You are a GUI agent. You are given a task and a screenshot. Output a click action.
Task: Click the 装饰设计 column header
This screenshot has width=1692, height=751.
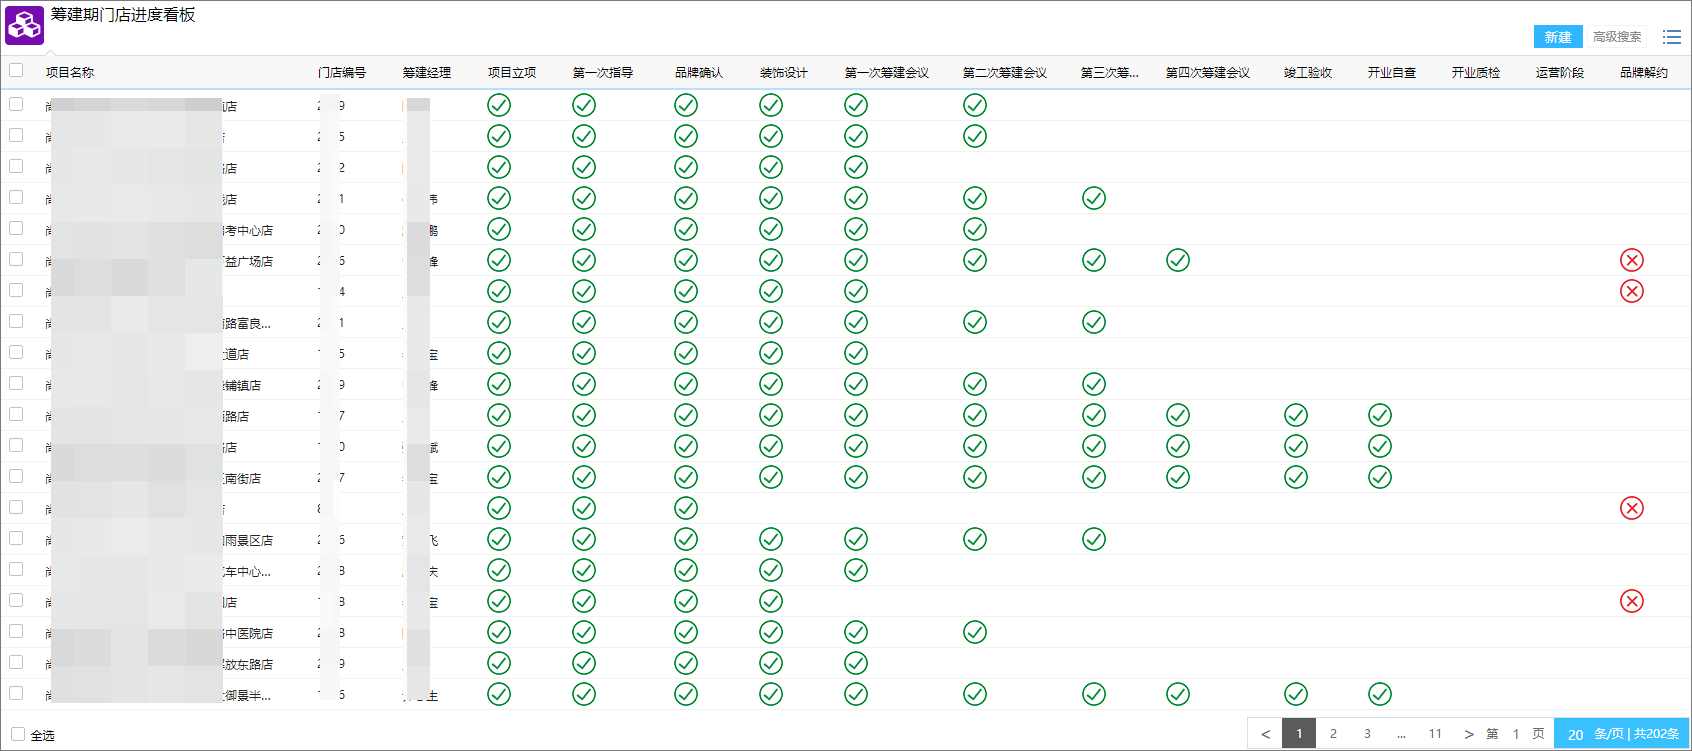(x=784, y=72)
